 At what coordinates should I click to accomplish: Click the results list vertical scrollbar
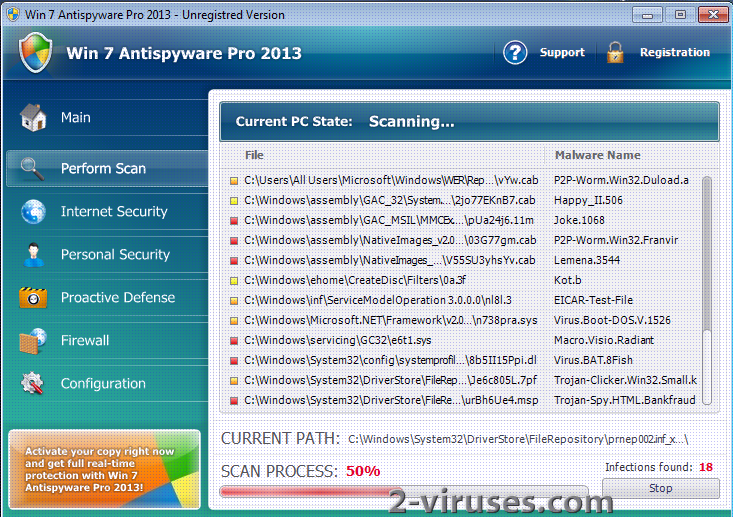click(x=707, y=290)
